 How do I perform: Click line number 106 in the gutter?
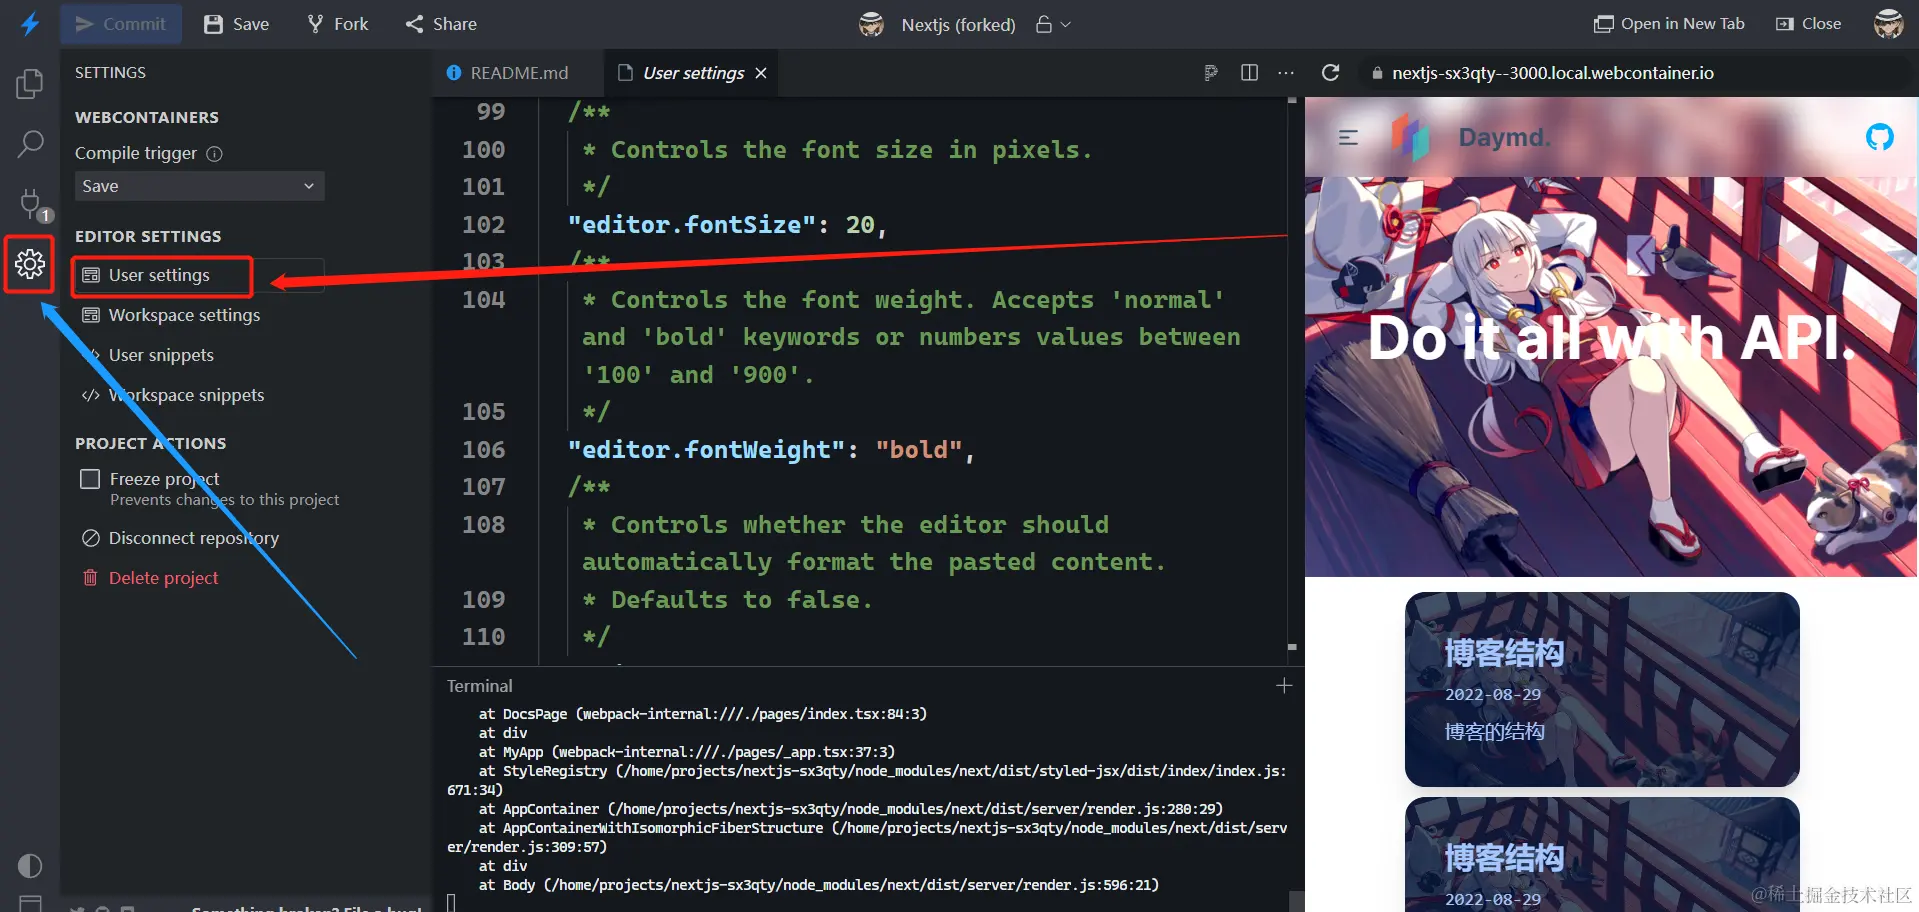click(x=483, y=450)
